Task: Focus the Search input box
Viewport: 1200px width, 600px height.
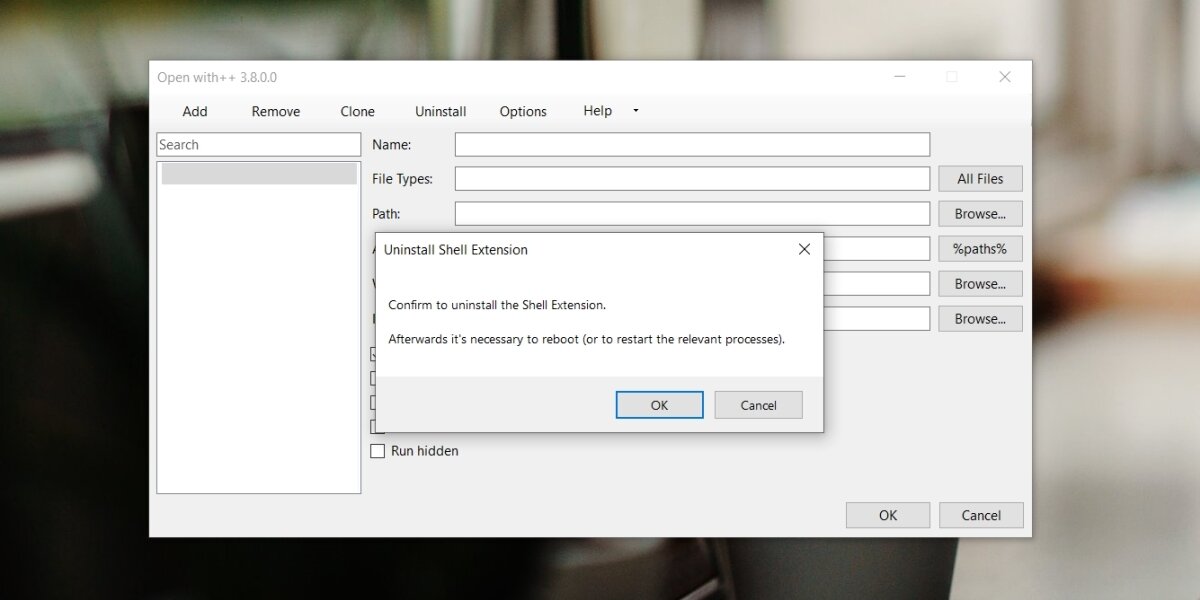Action: (x=258, y=145)
